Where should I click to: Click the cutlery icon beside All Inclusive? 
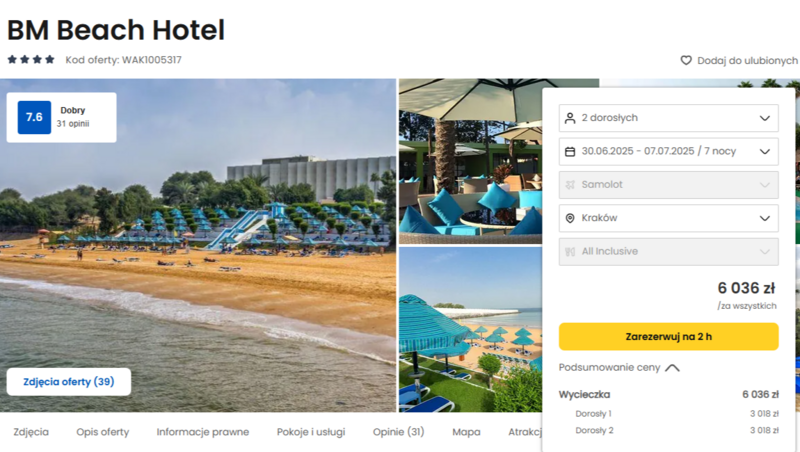[570, 252]
